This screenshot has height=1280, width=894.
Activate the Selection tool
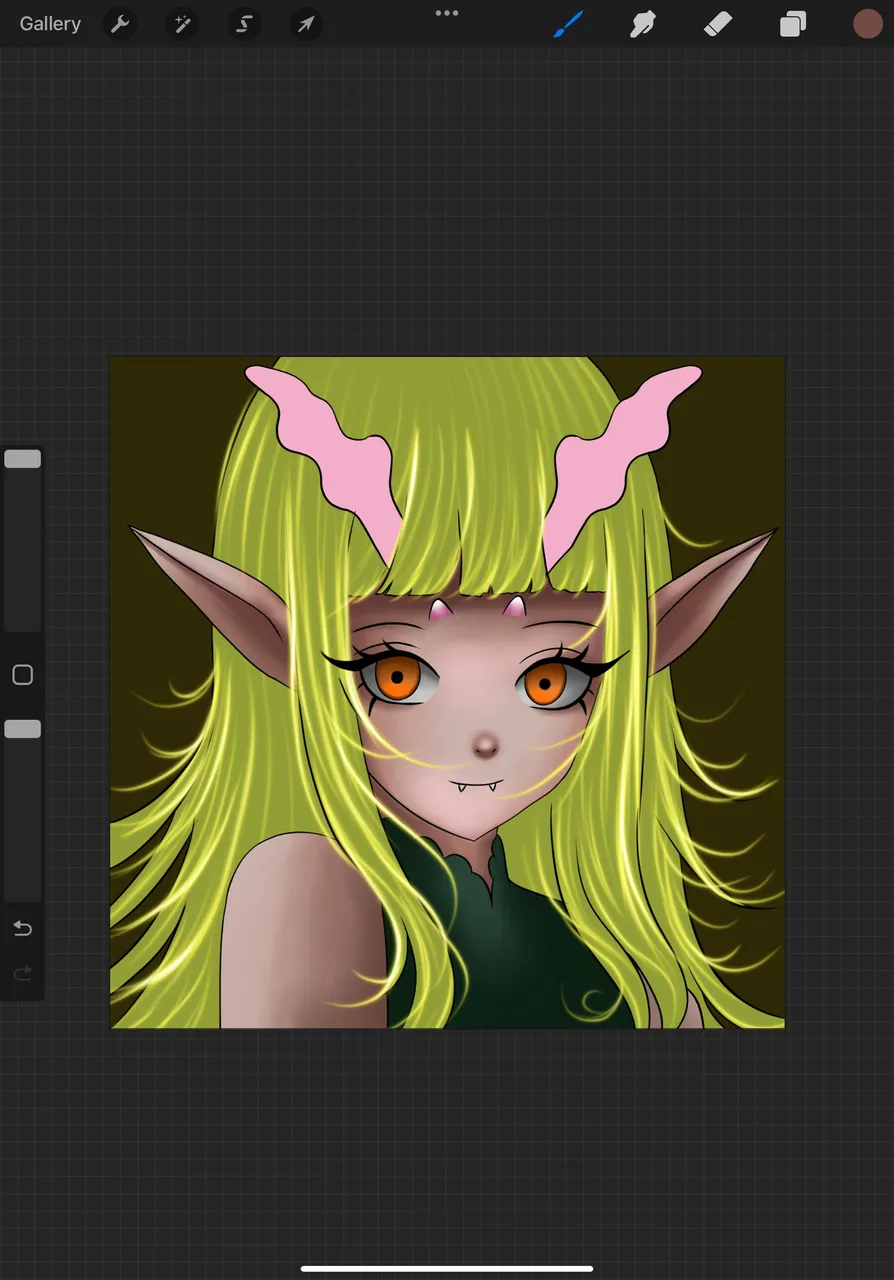click(244, 24)
